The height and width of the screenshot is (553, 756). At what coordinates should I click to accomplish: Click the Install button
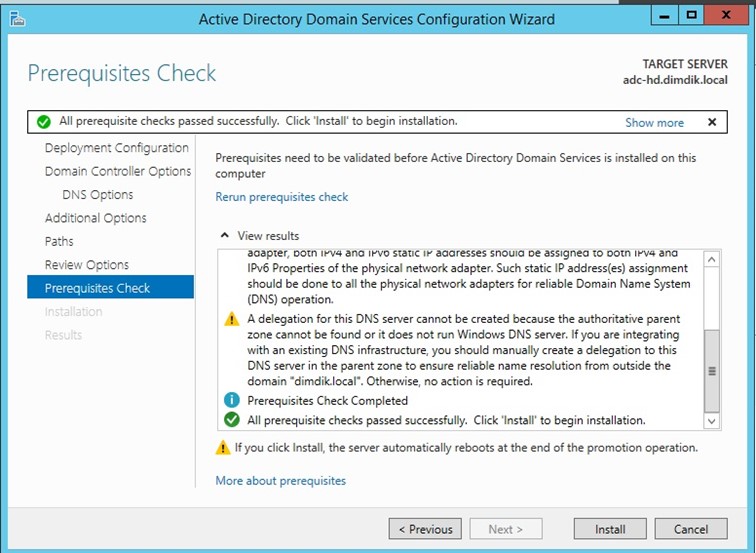tap(610, 529)
